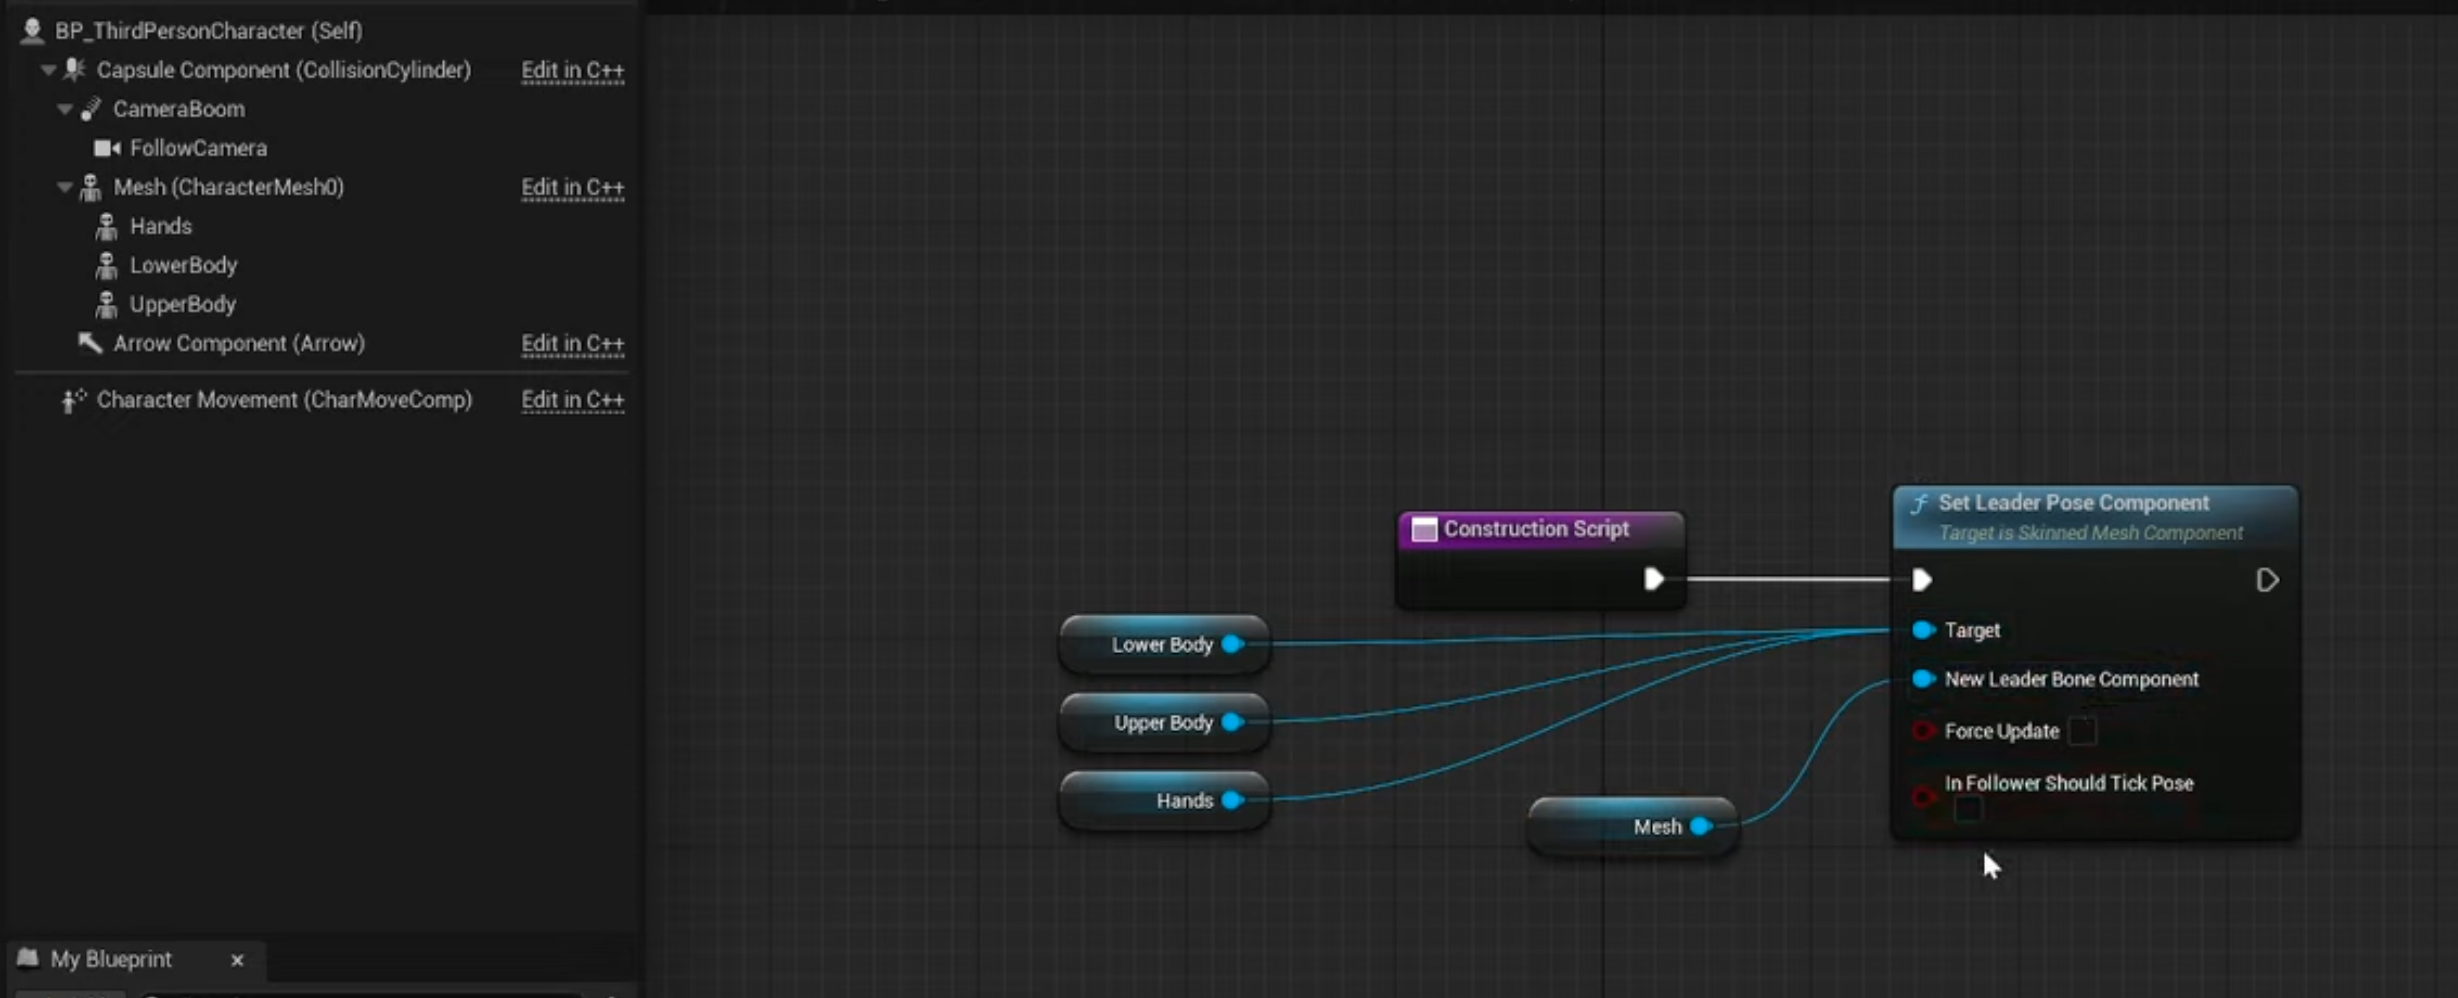Image resolution: width=2458 pixels, height=998 pixels.
Task: Select the Hands variable node
Action: coord(1165,800)
